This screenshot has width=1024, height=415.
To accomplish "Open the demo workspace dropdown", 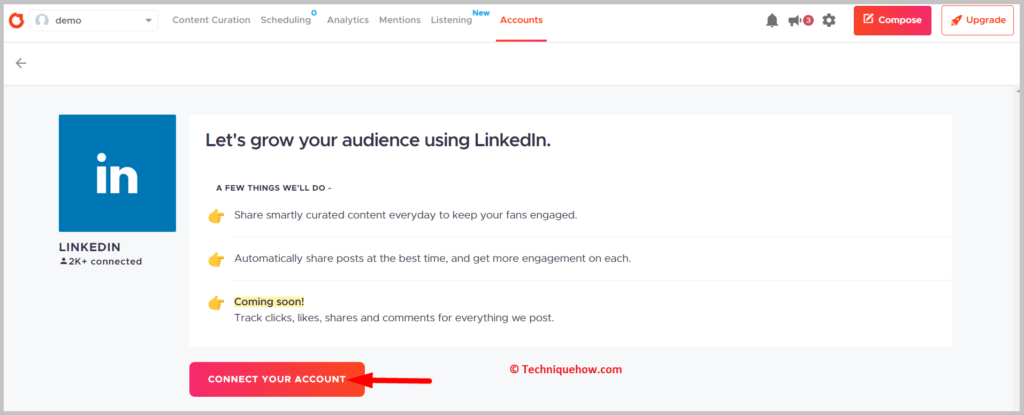I will [93, 20].
